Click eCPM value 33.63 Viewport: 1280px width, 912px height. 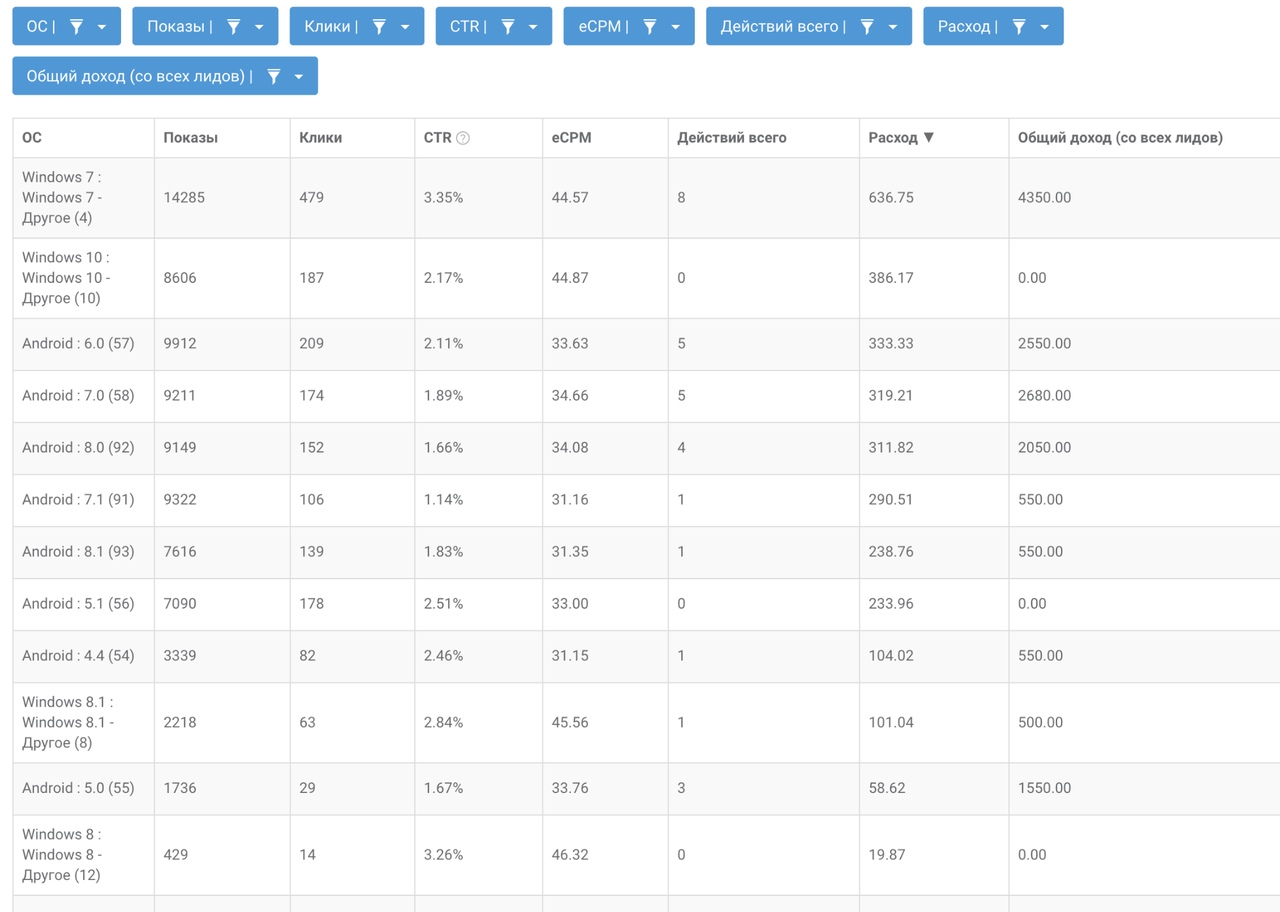(570, 343)
